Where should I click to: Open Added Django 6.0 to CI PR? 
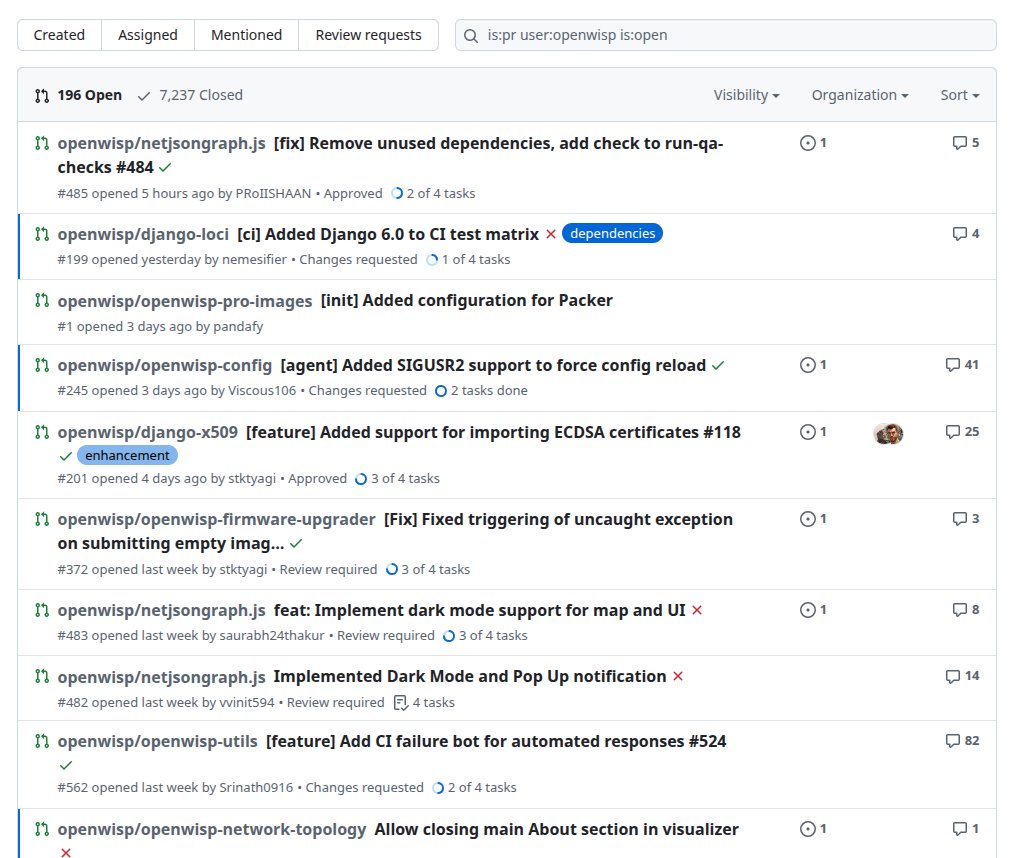(x=388, y=234)
